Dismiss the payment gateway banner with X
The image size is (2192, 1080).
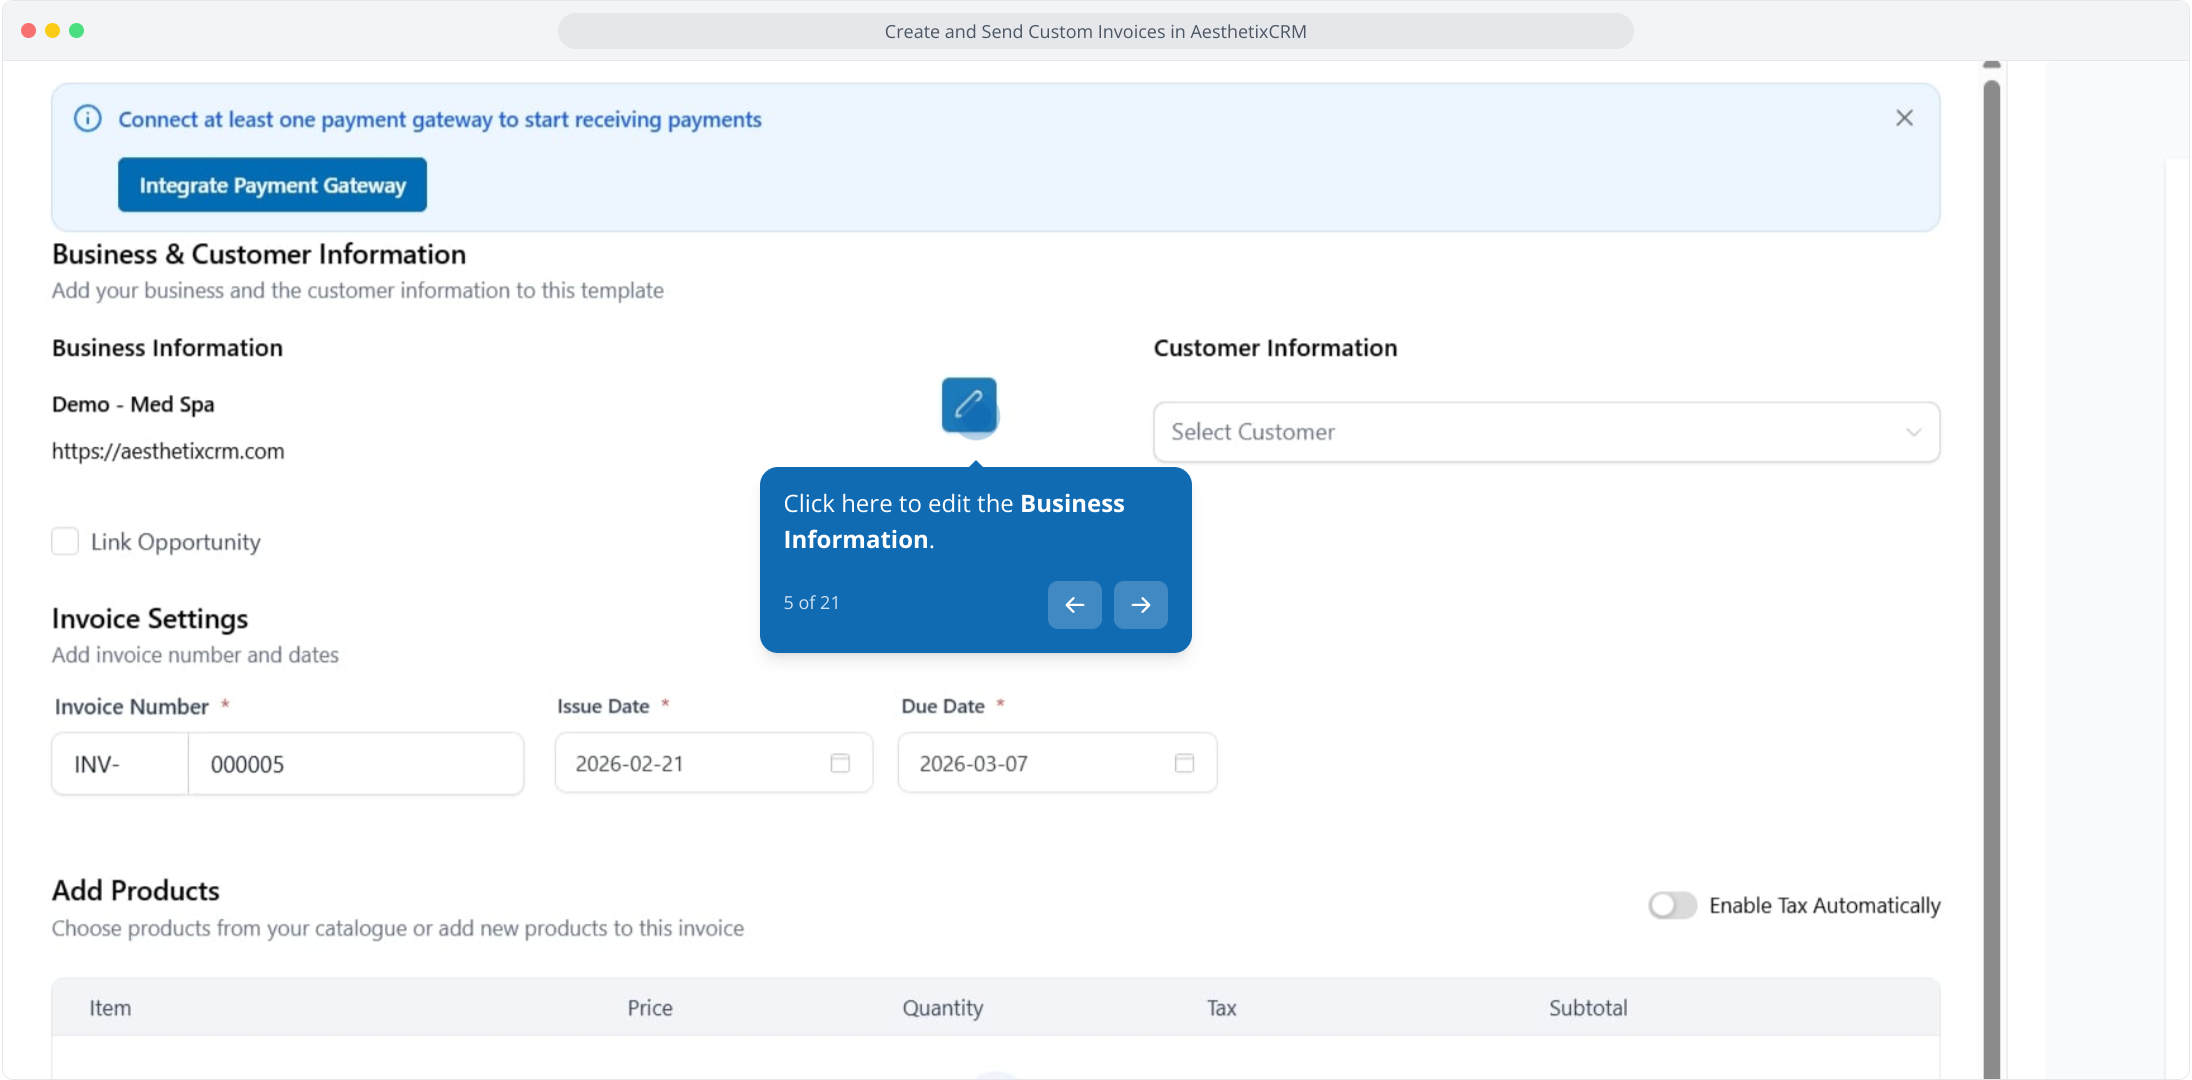click(x=1904, y=118)
